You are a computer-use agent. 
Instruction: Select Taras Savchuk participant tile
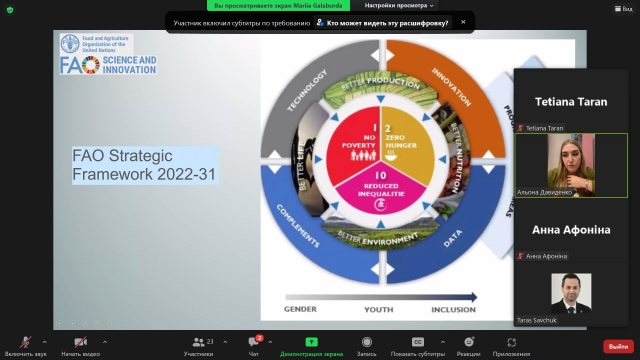(571, 293)
